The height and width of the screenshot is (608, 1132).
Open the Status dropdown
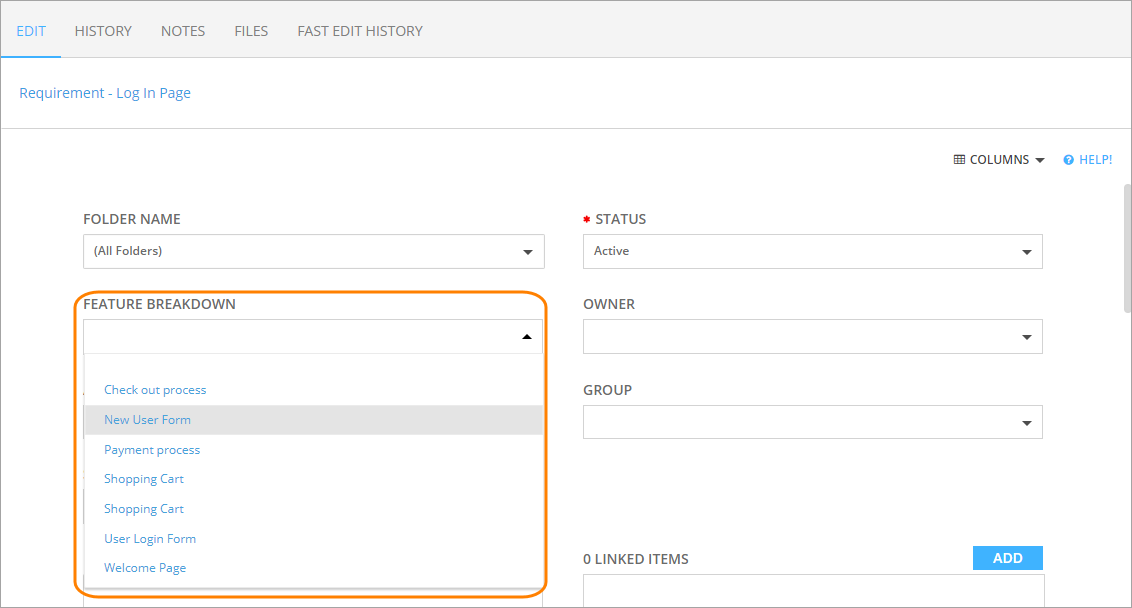(1026, 252)
